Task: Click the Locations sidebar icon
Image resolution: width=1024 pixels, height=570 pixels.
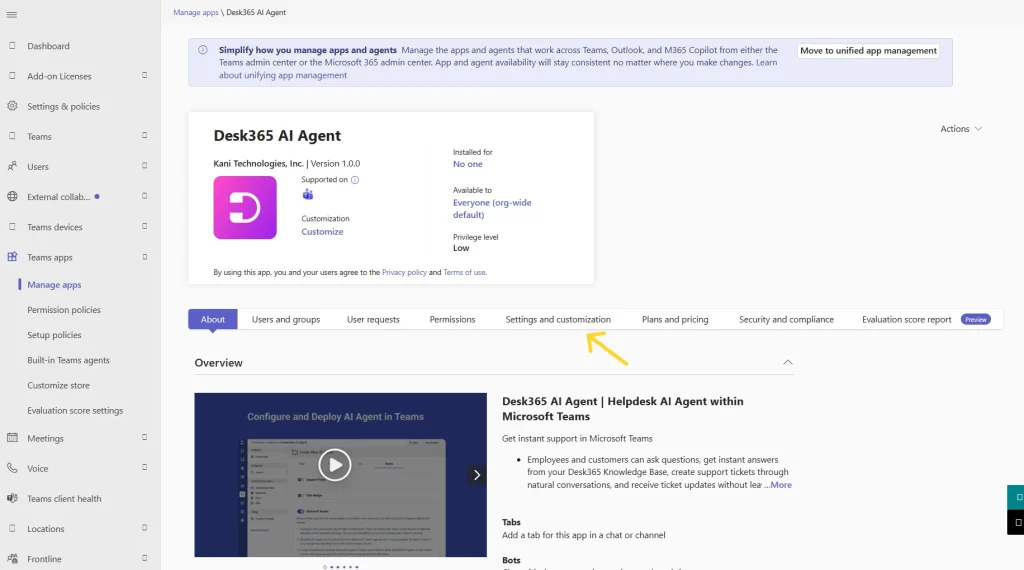Action: point(12,528)
